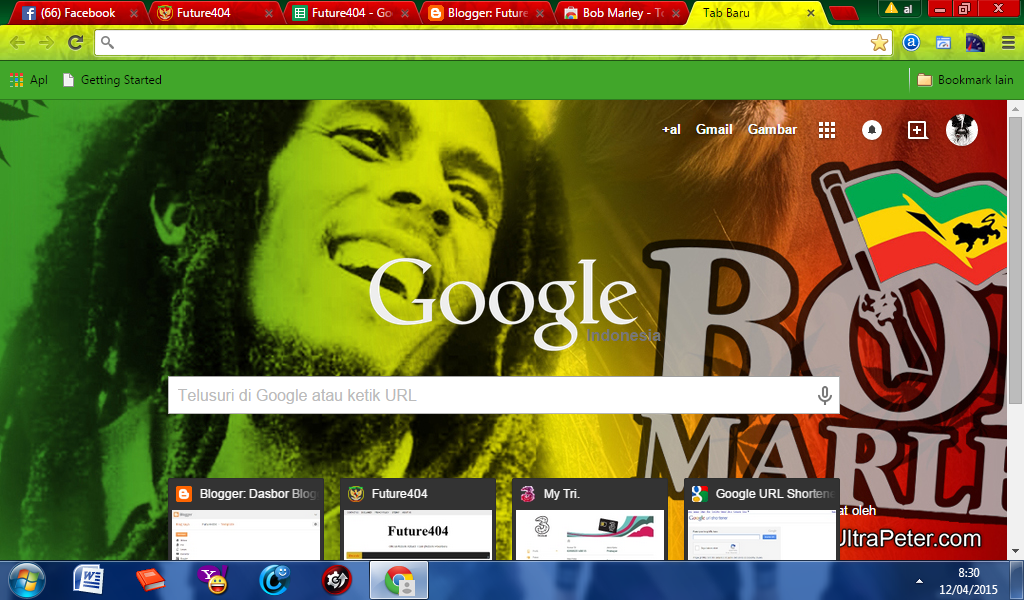Open the blue C smiley taskbar app
Viewport: 1024px width, 600px height.
[x=274, y=580]
